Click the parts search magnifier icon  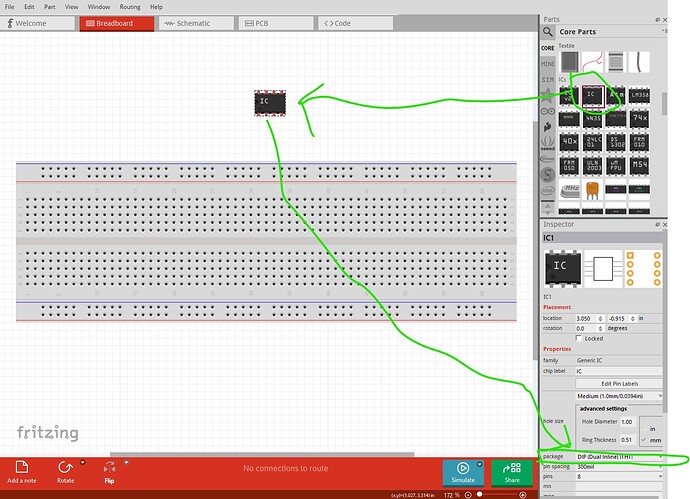[548, 32]
